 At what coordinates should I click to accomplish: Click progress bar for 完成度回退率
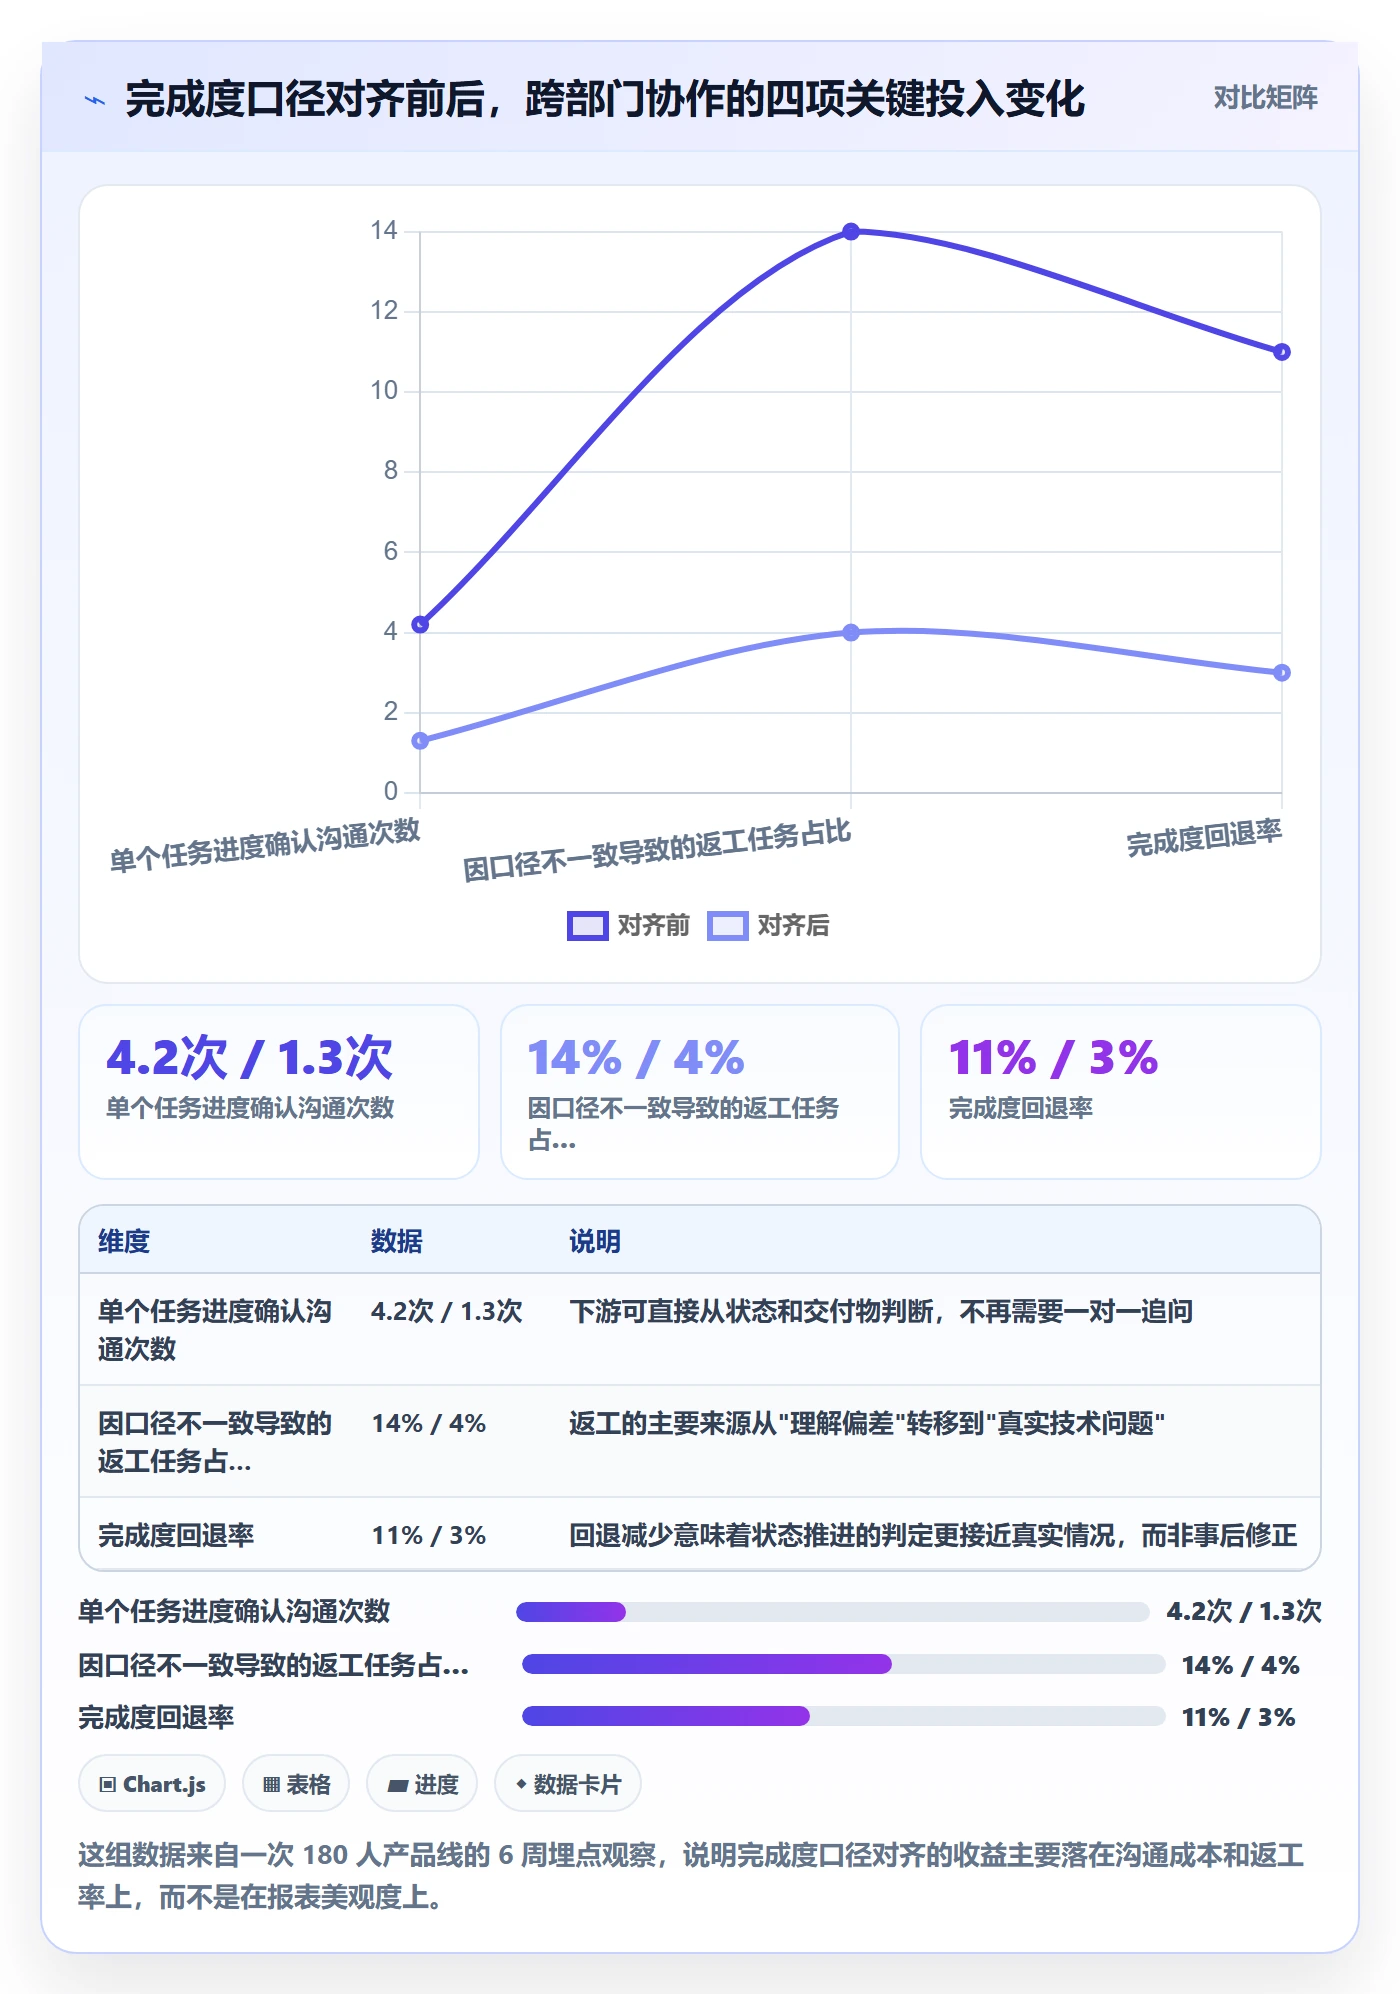click(843, 1716)
